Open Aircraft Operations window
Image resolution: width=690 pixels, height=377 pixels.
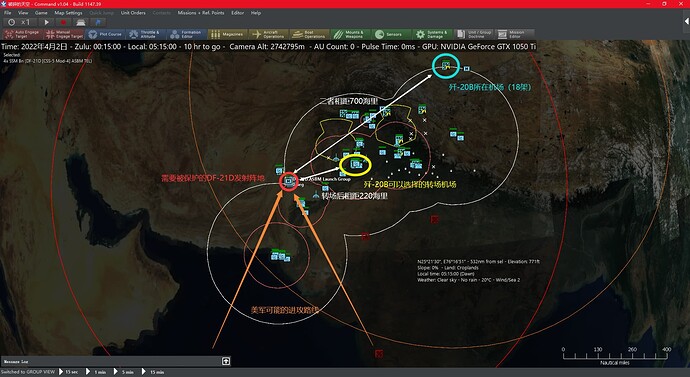[269, 34]
